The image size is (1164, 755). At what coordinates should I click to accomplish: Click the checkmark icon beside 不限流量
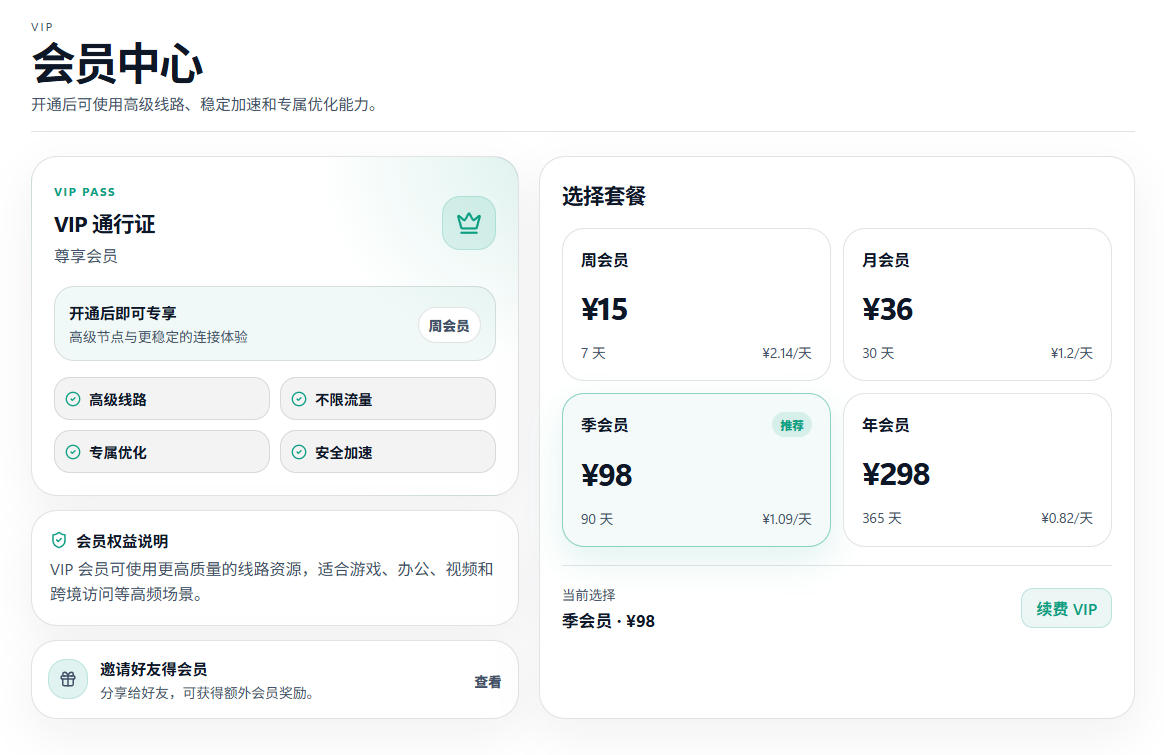[x=299, y=399]
